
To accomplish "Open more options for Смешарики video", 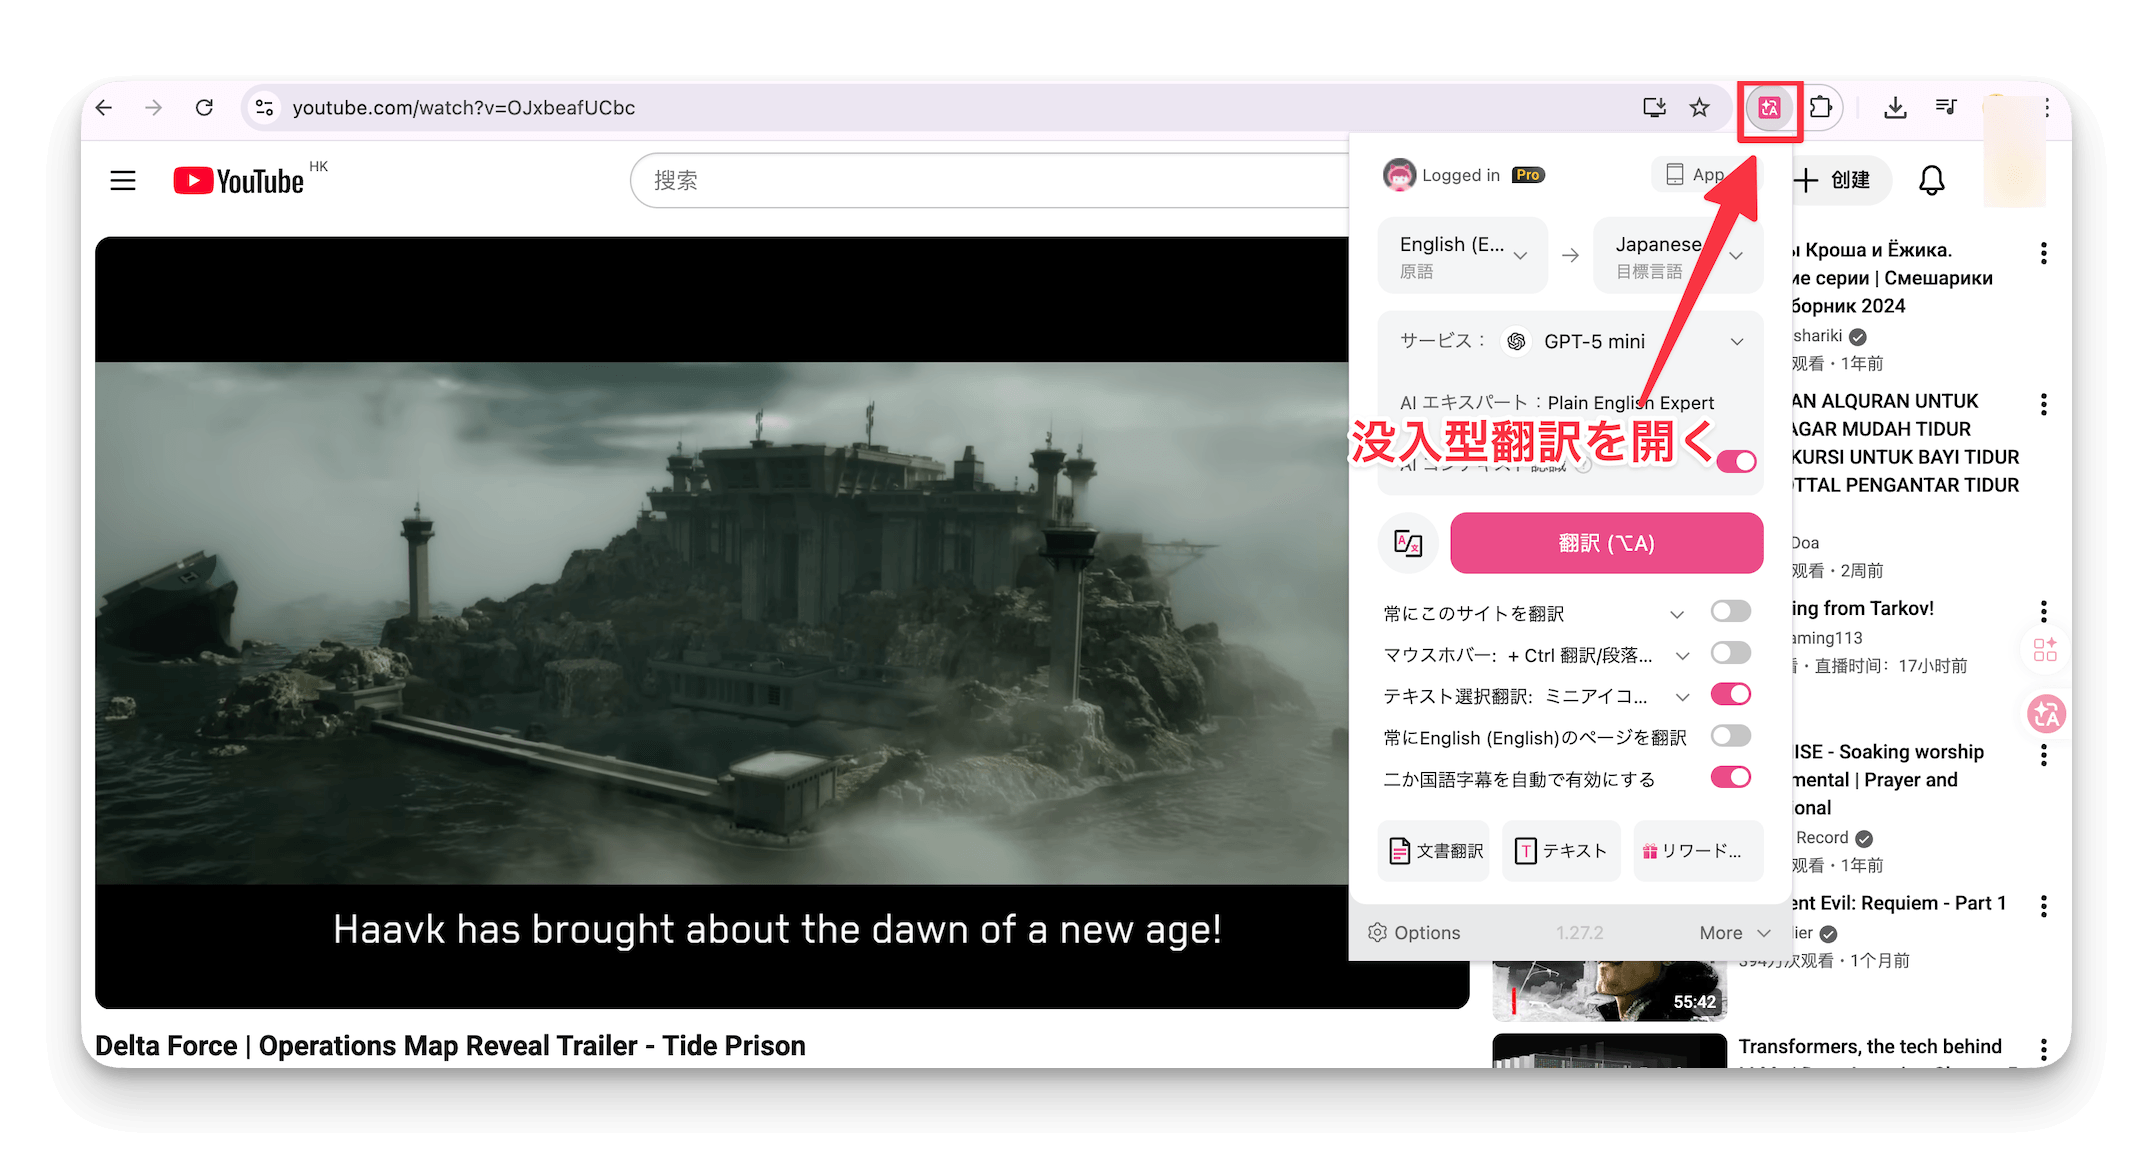I will pyautogui.click(x=2043, y=253).
